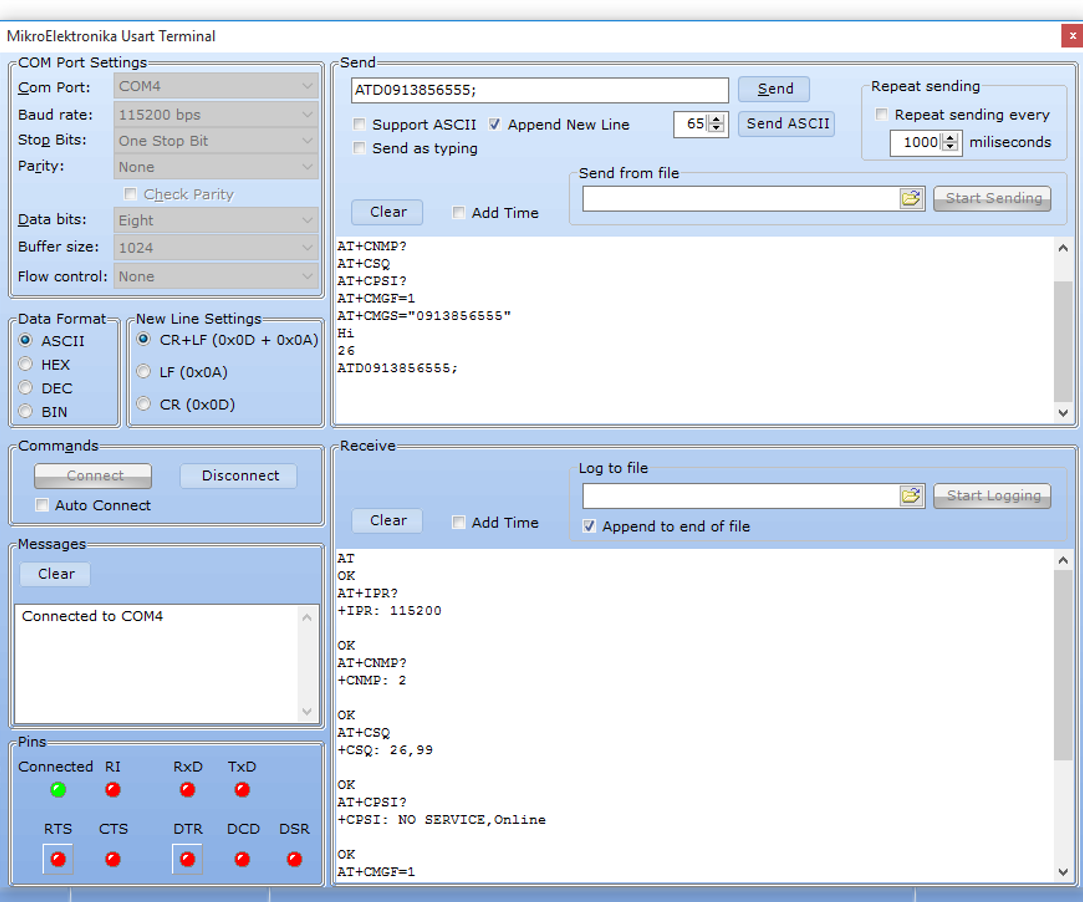
Task: Increase the ASCII value spinner
Action: click(716, 120)
